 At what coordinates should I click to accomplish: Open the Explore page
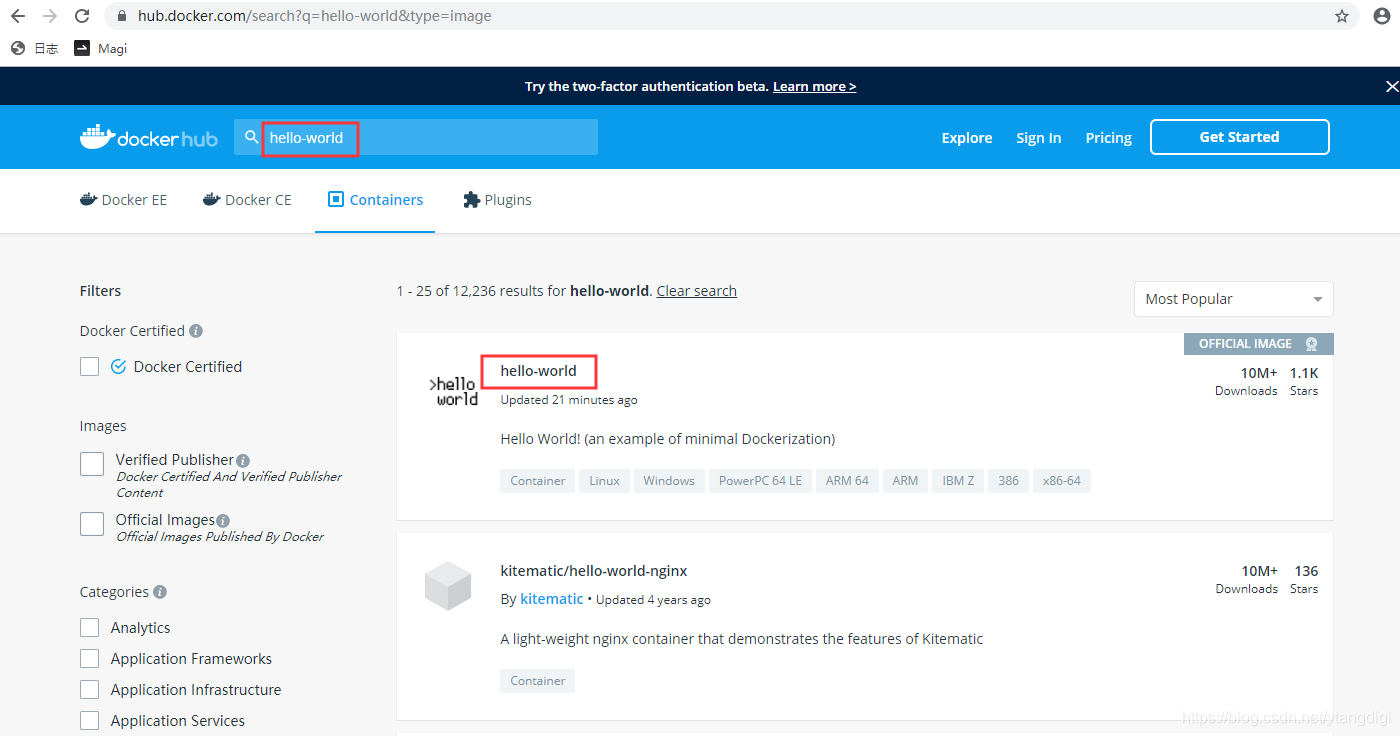[x=967, y=138]
